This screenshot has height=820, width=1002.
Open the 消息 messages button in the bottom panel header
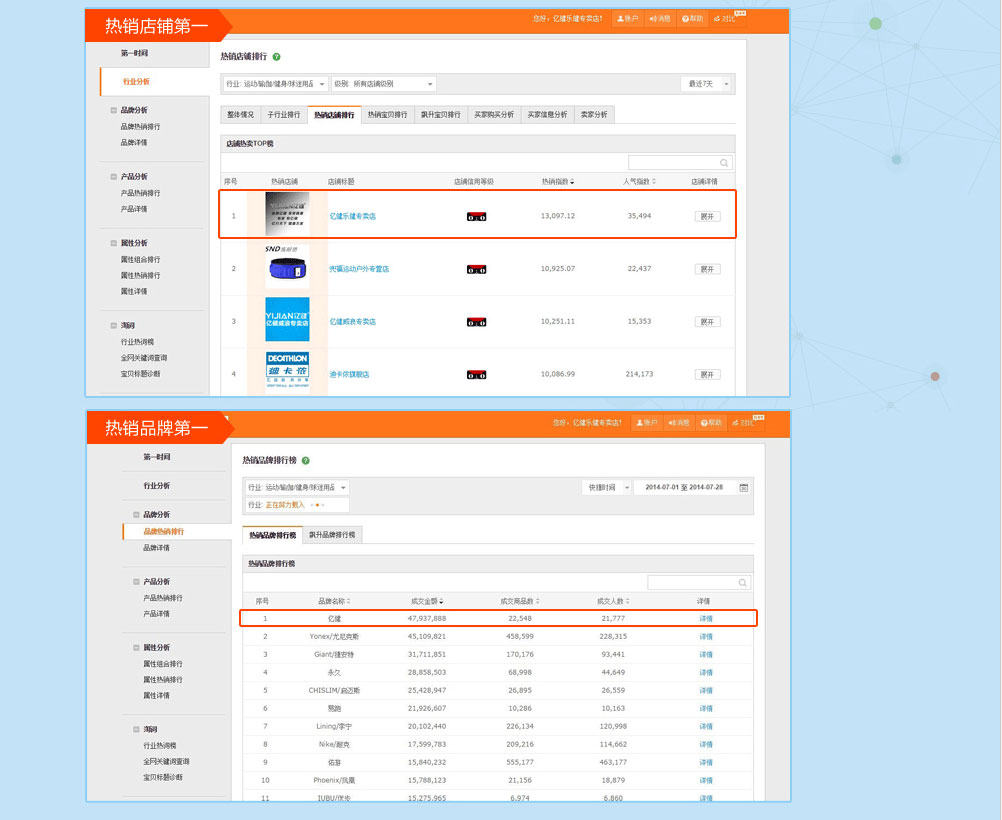(679, 422)
